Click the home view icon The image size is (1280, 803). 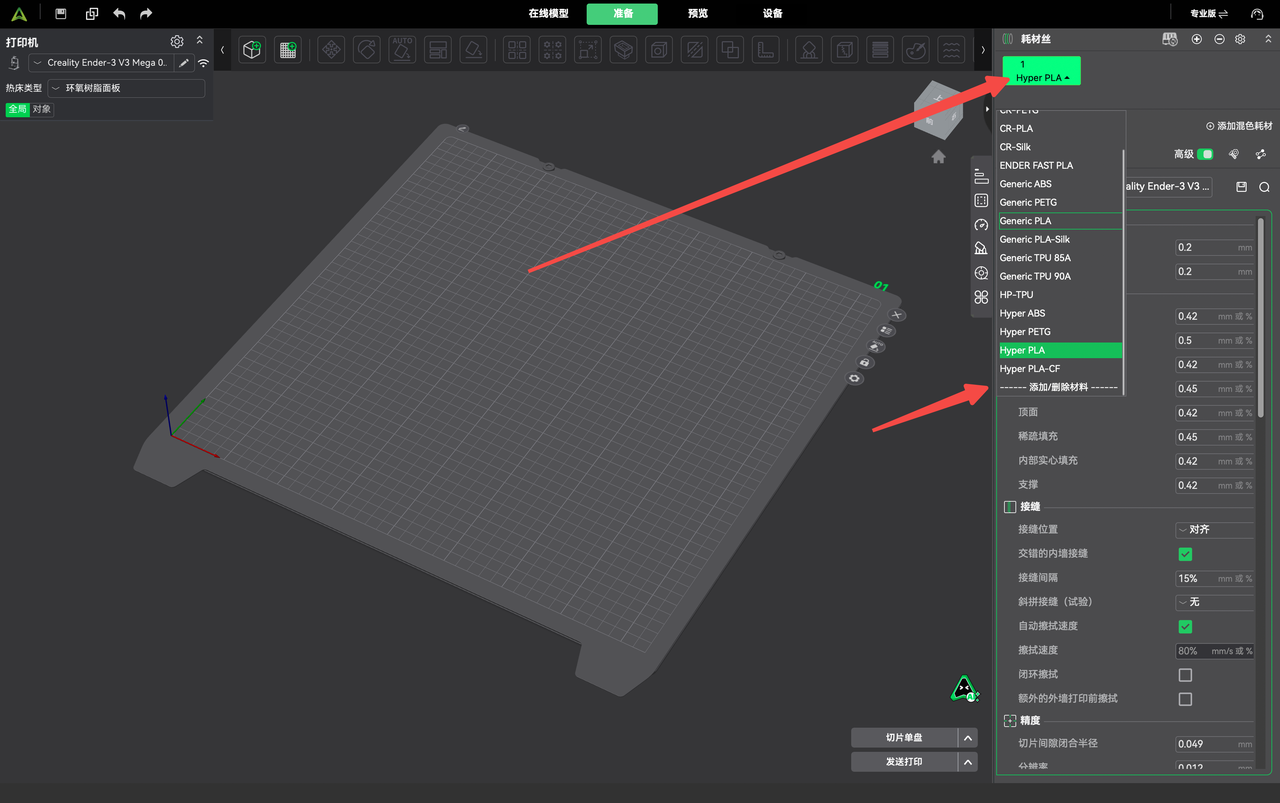[938, 157]
